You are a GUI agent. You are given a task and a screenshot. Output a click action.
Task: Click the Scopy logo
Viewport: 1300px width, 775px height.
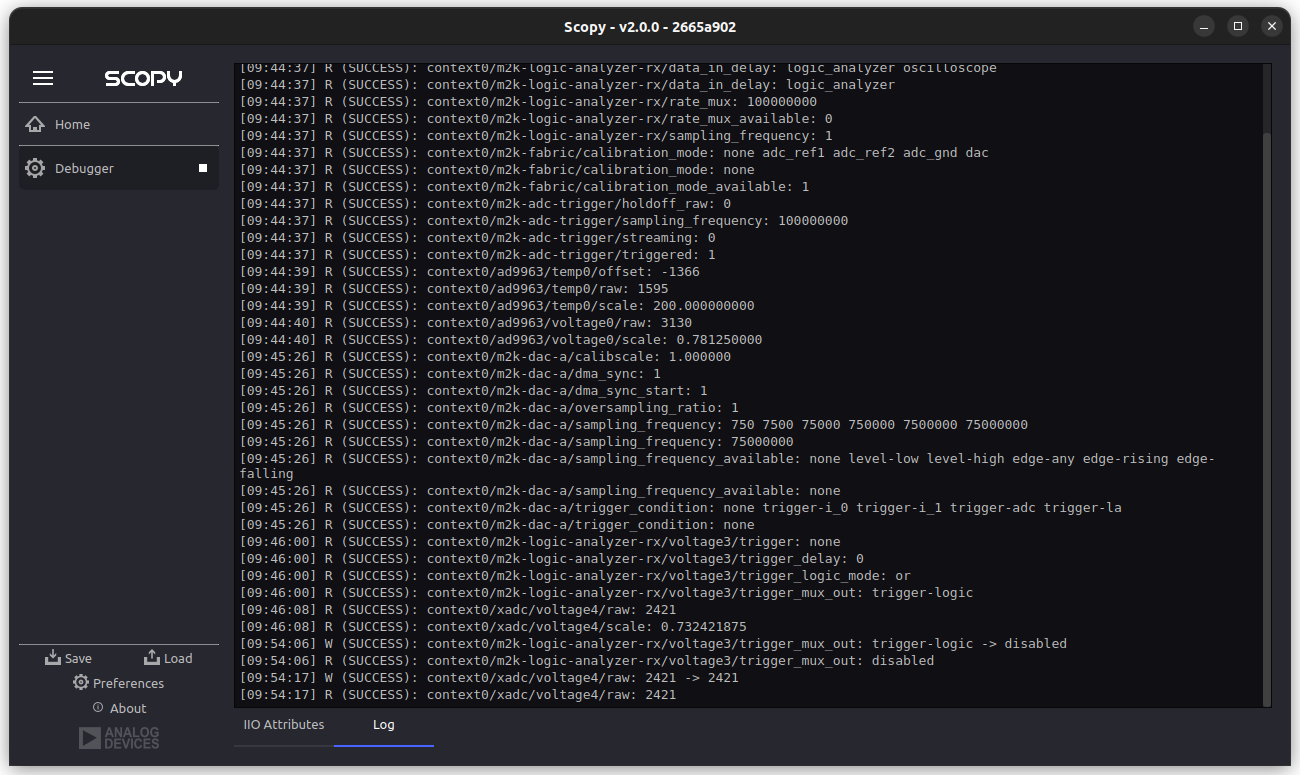143,78
